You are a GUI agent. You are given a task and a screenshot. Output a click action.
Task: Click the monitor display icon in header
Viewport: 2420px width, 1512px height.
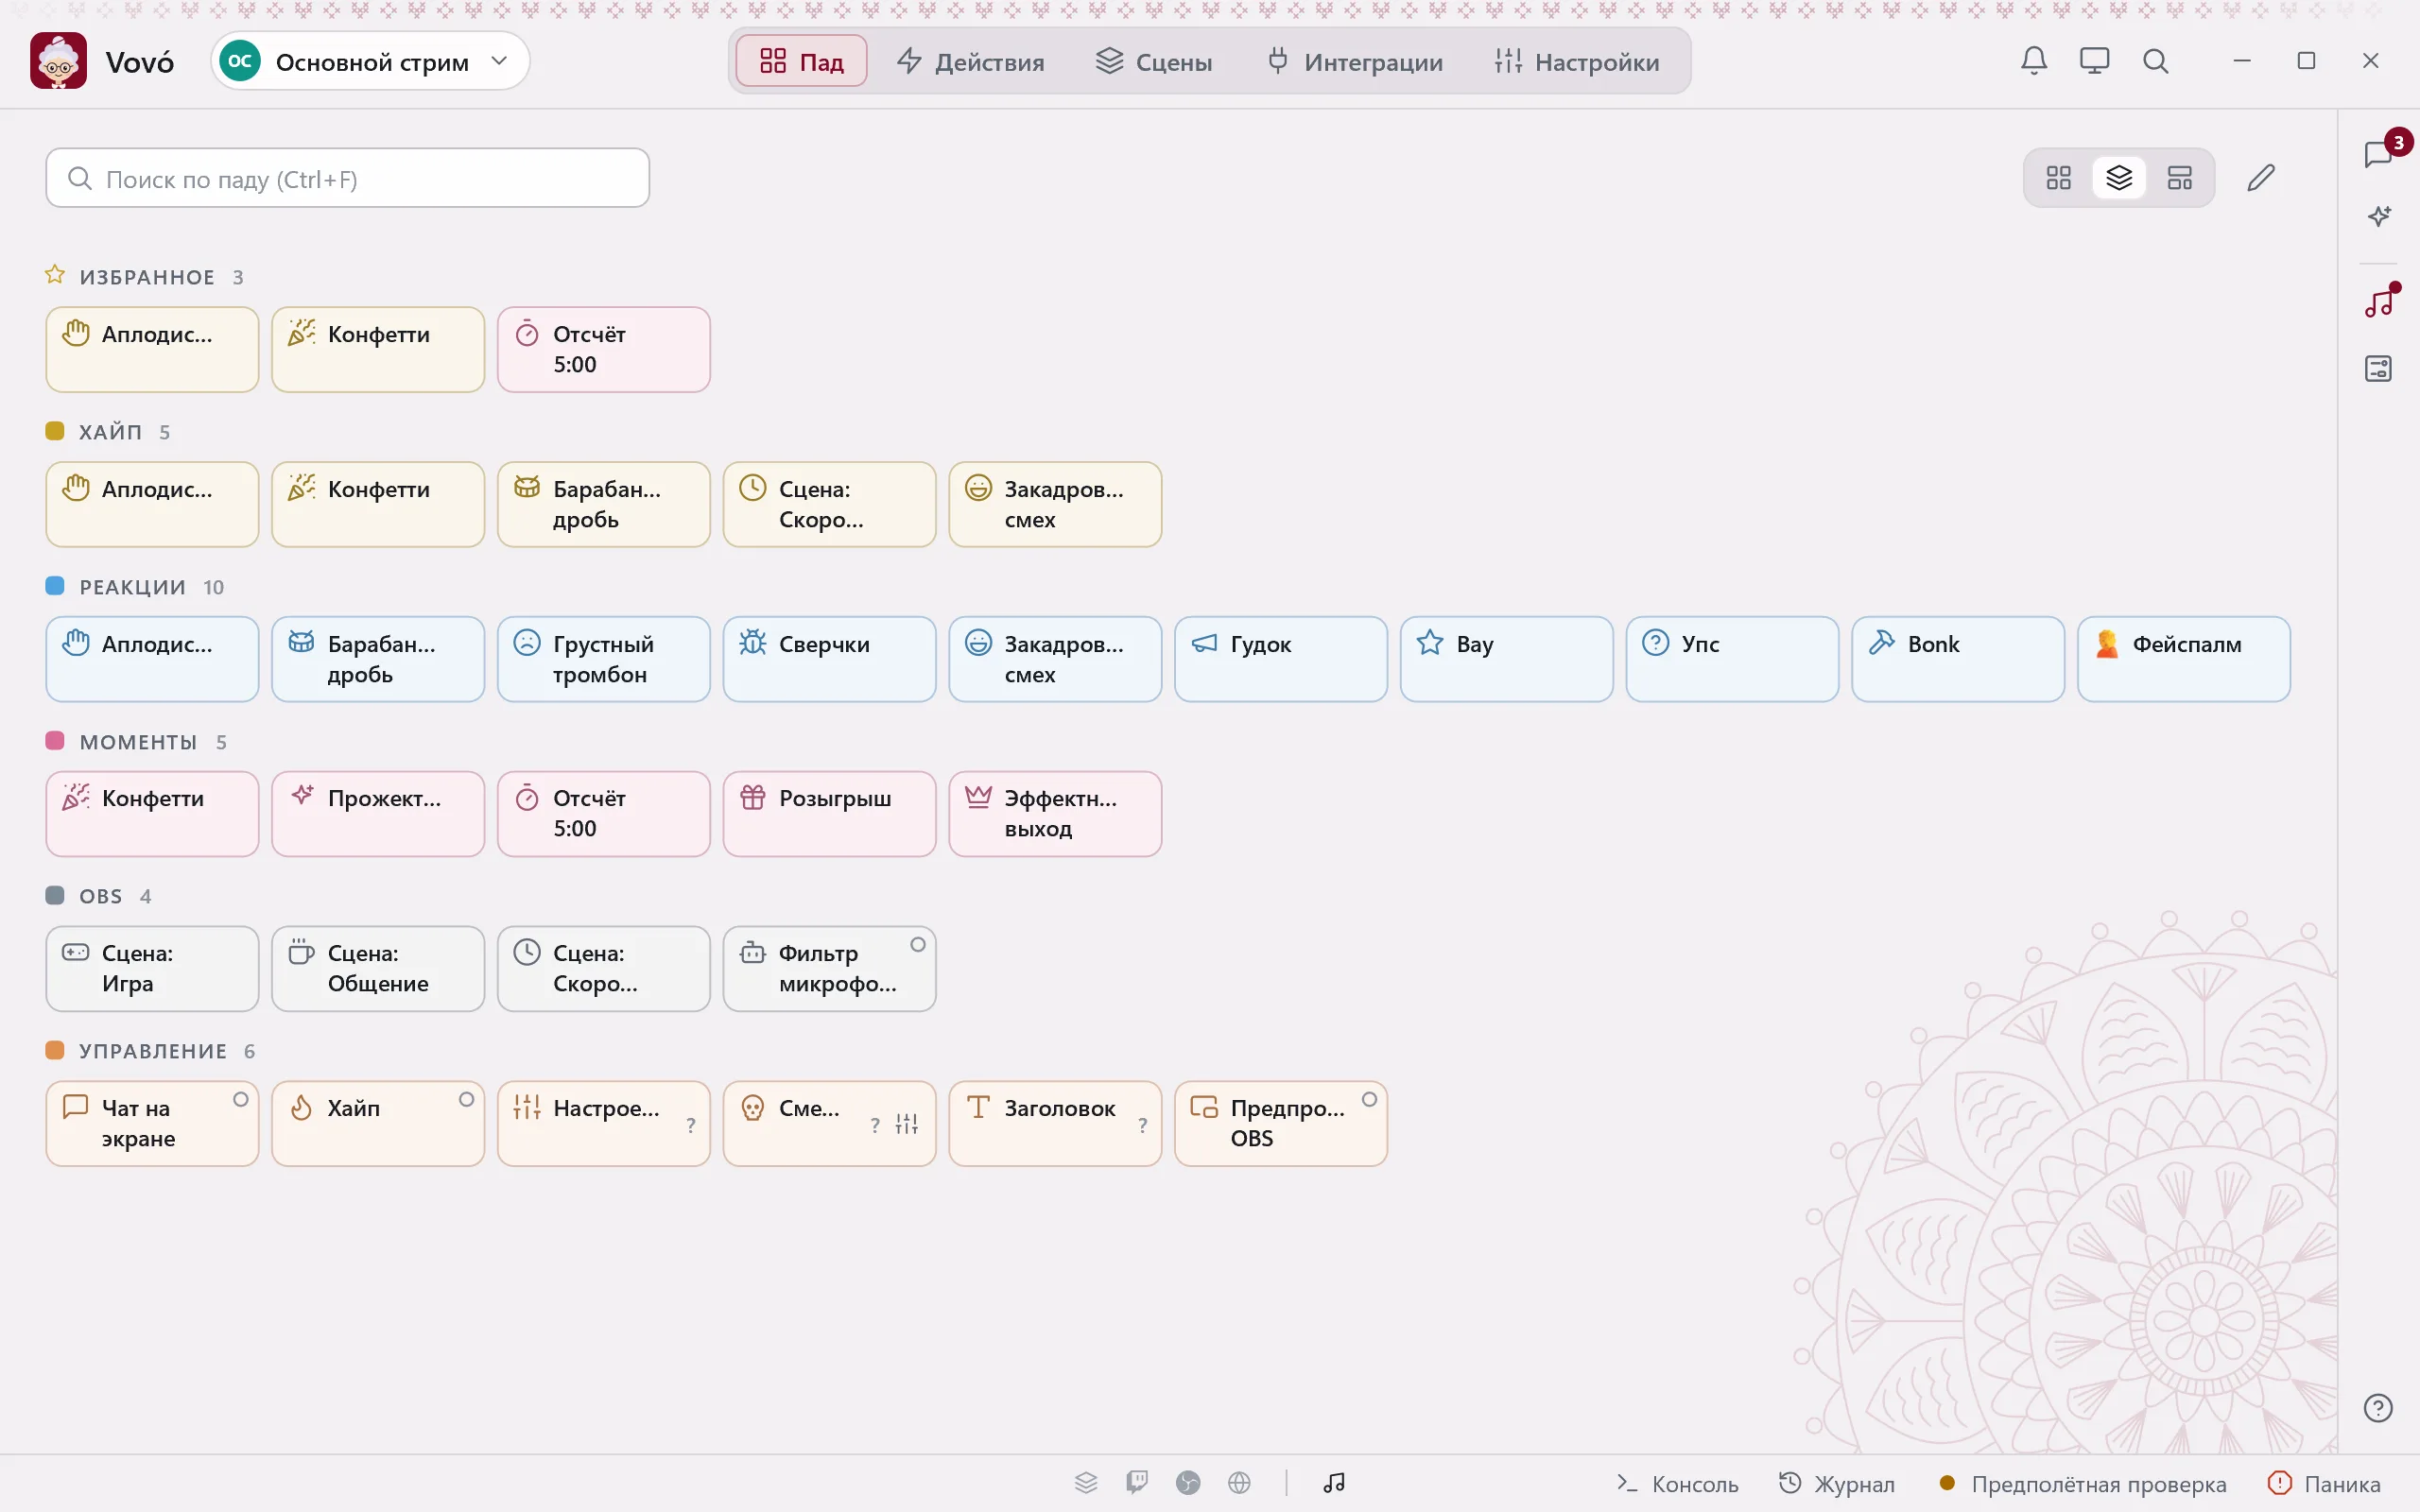(x=2094, y=61)
